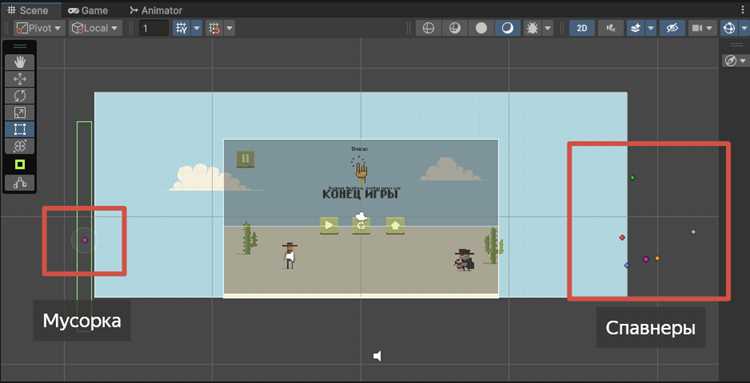The width and height of the screenshot is (750, 383).
Task: Select the white spawner point
Action: [x=693, y=232]
